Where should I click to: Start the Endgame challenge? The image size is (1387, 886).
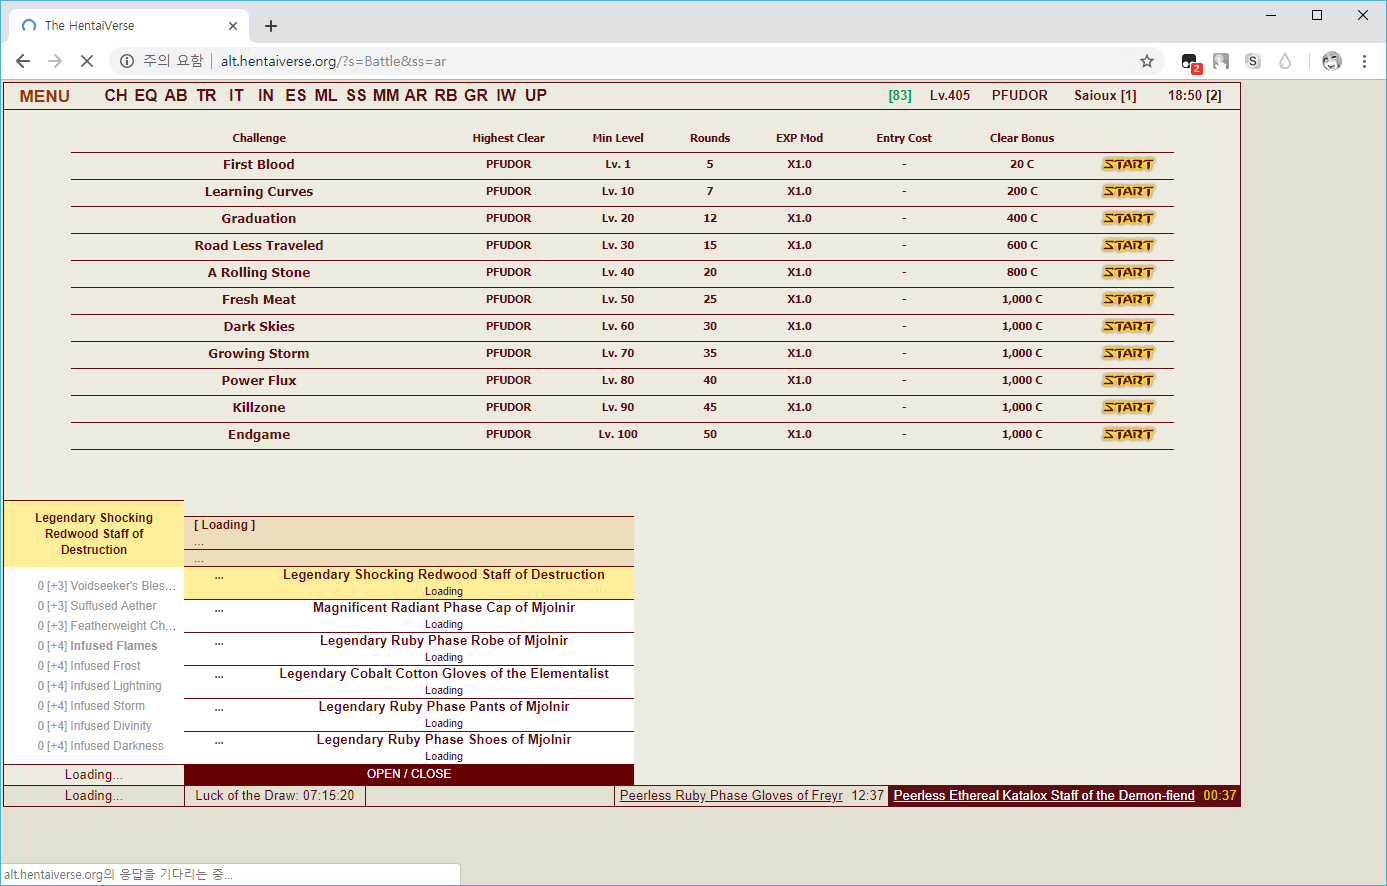tap(1128, 434)
